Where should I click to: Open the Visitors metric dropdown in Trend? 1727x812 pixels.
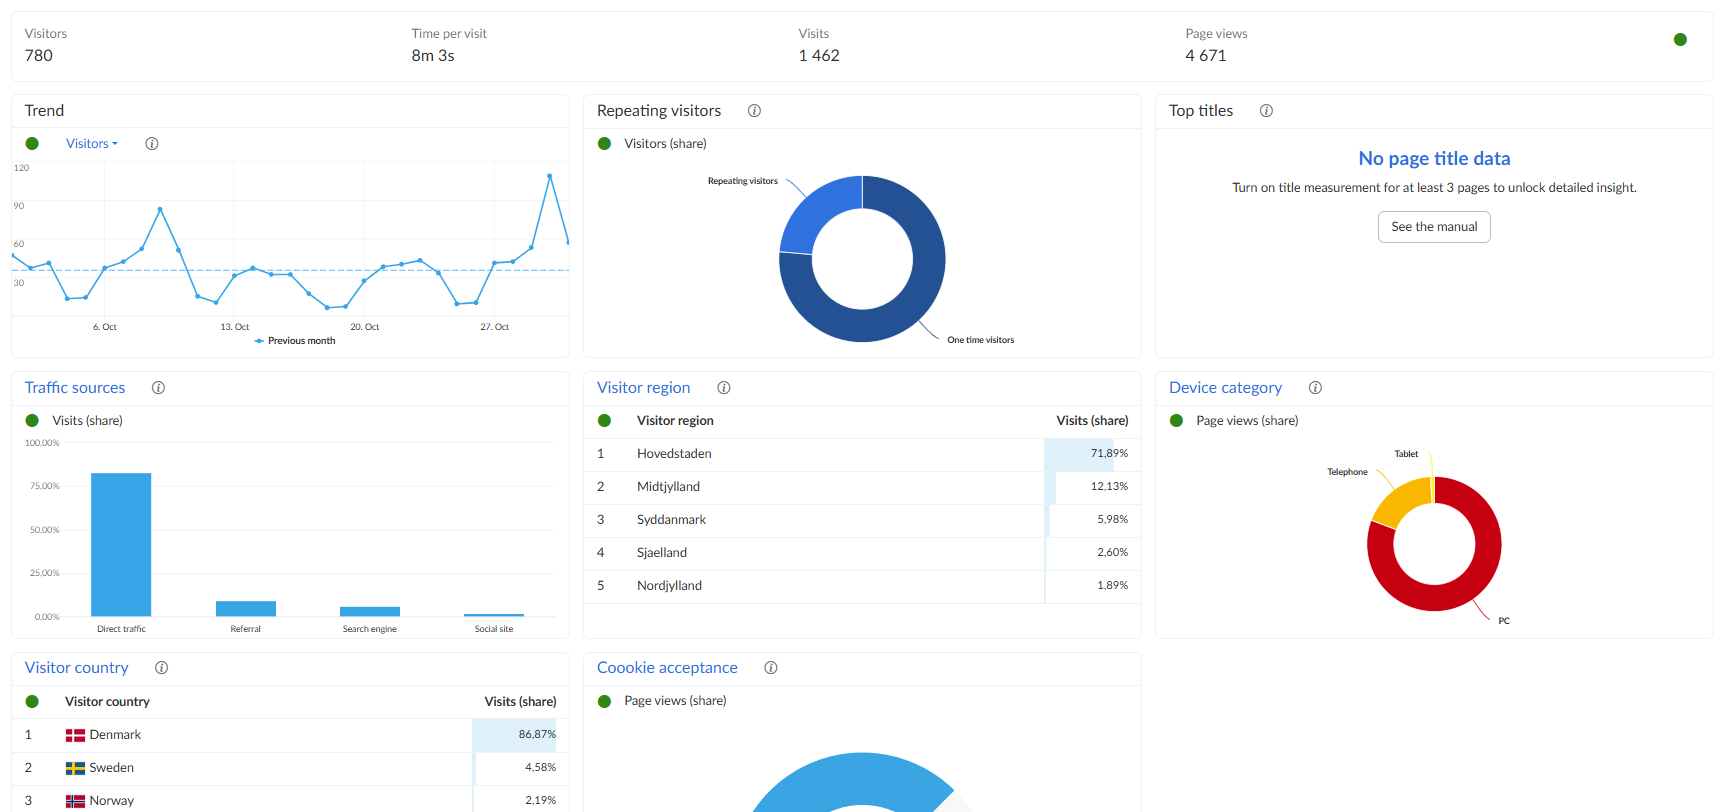pos(91,144)
